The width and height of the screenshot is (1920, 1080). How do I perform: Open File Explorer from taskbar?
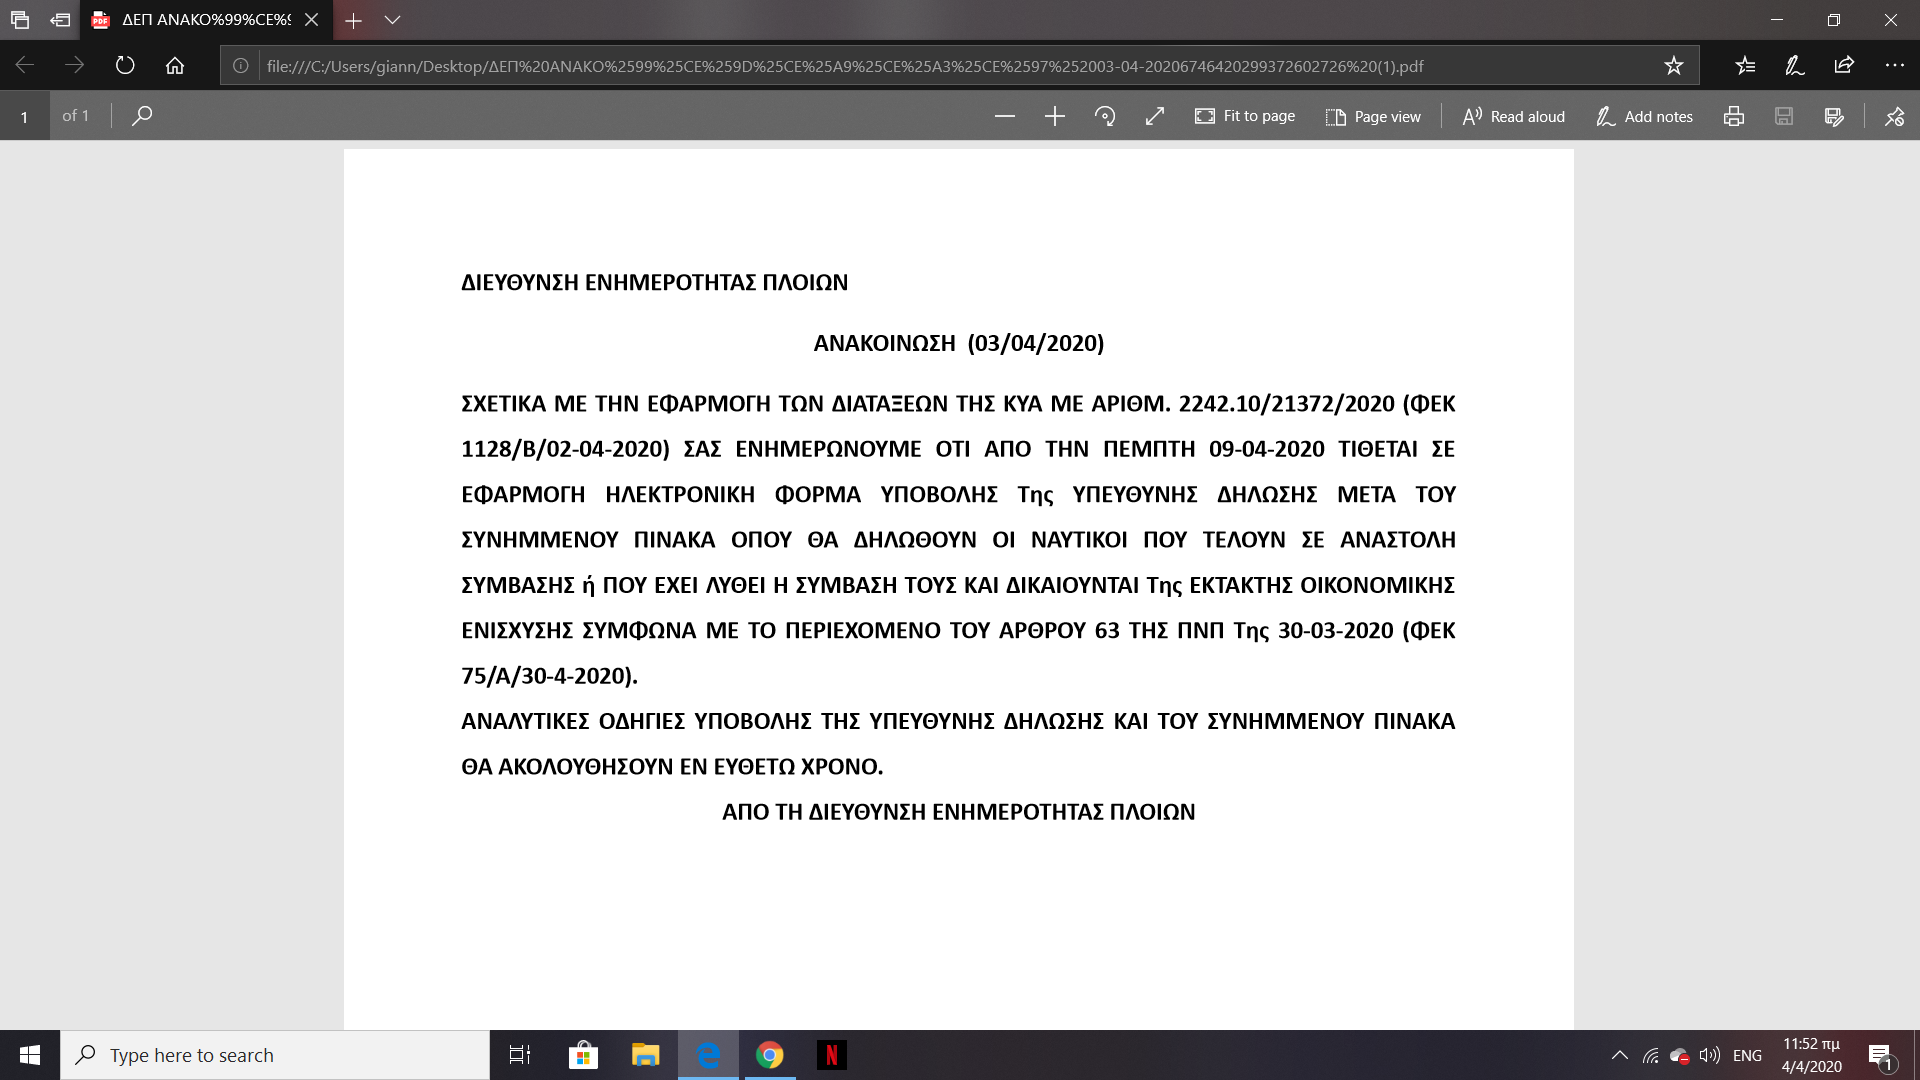click(x=646, y=1055)
